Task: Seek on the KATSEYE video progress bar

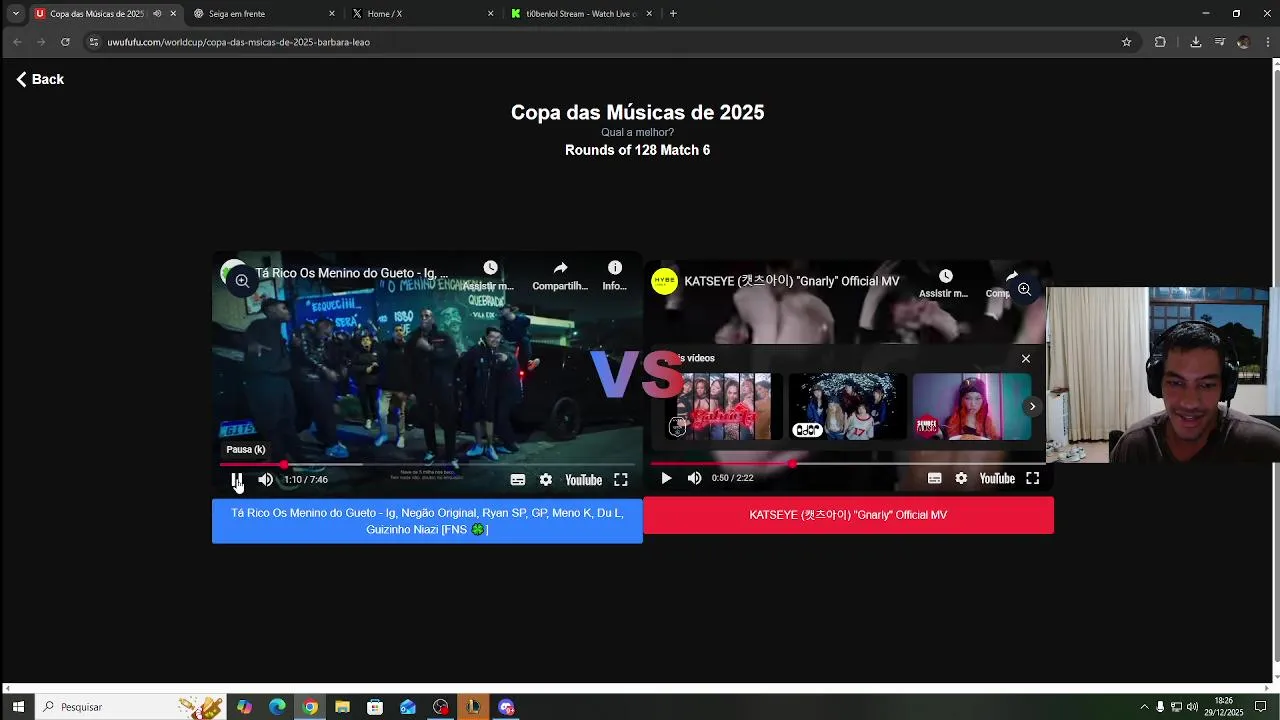Action: pos(848,463)
